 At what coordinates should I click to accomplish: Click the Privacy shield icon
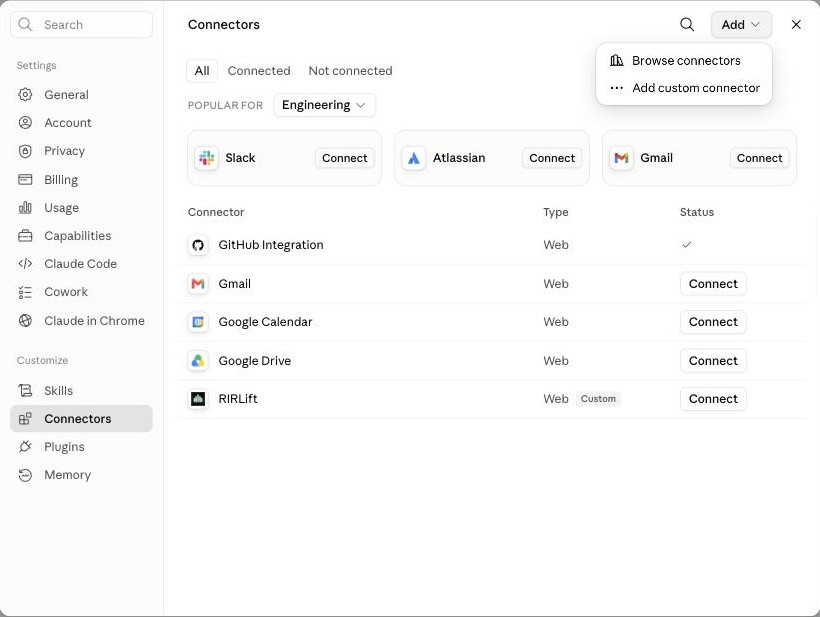(25, 151)
